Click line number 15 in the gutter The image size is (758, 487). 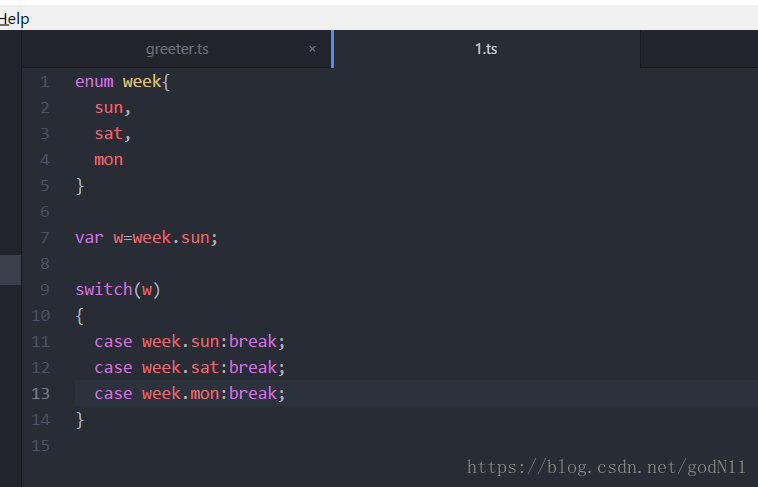41,446
